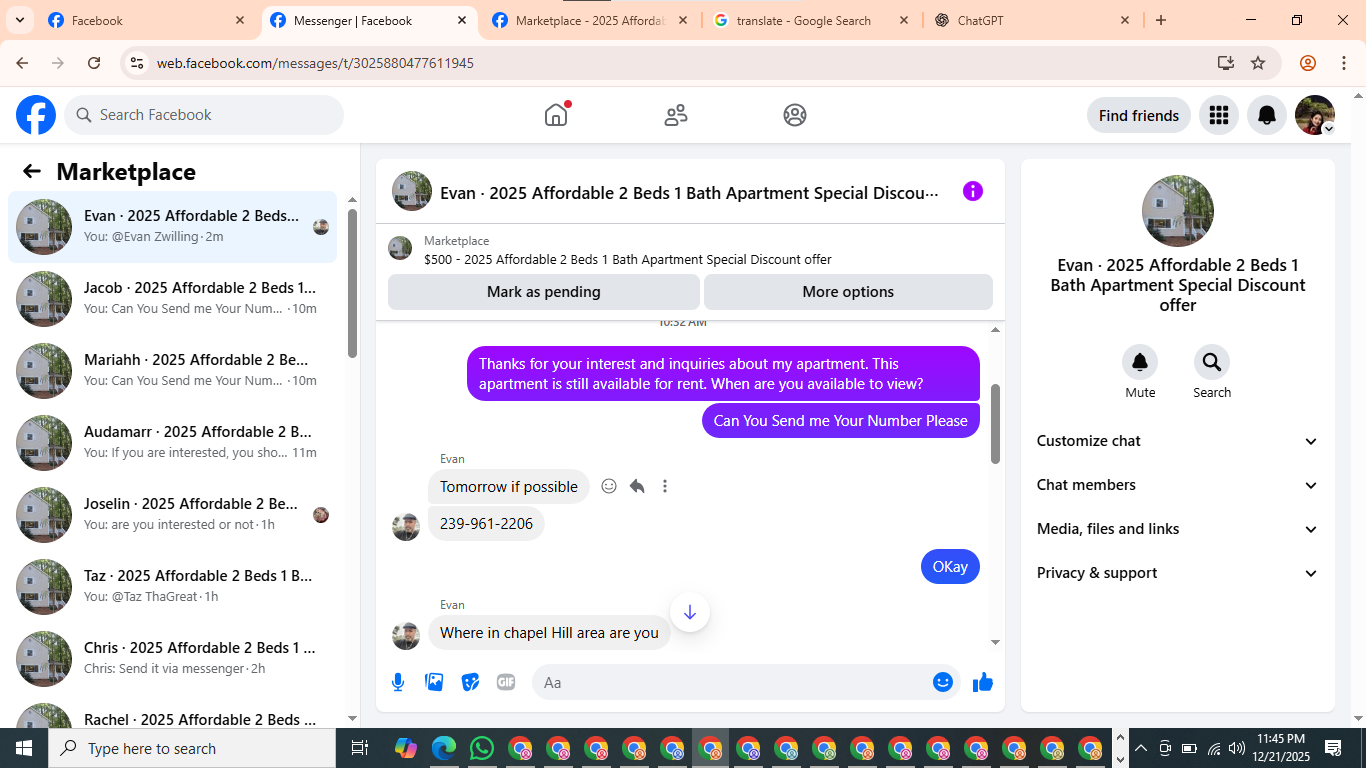The width and height of the screenshot is (1366, 768).
Task: Expand the Media, files and links section
Action: [1178, 529]
